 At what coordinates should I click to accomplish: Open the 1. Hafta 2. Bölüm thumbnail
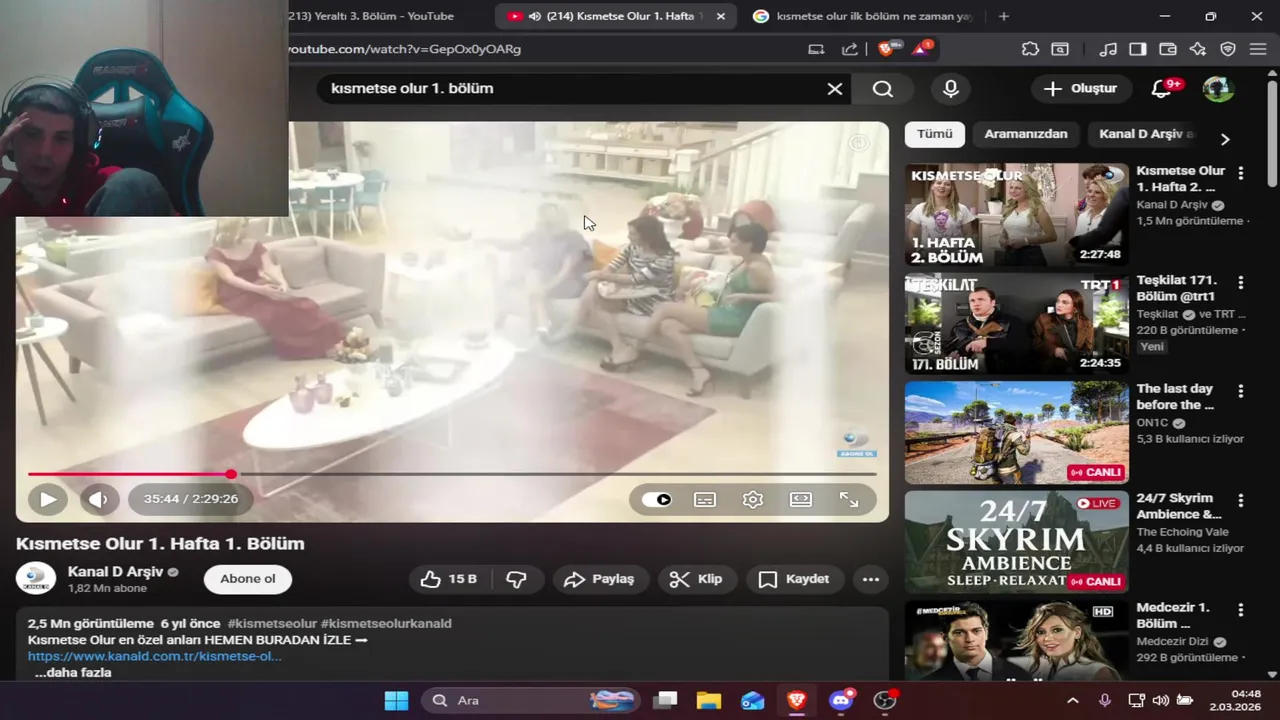click(x=1017, y=214)
